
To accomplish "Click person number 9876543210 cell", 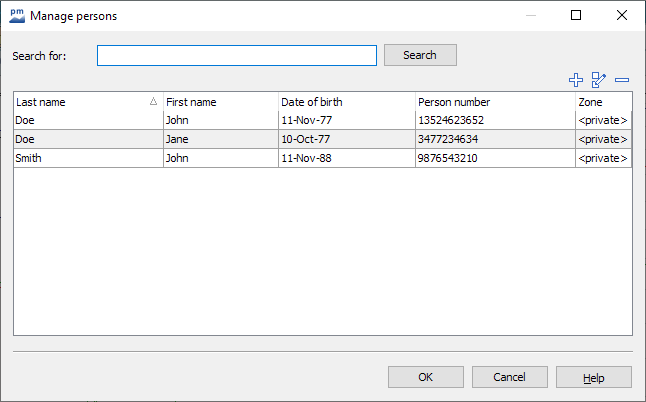I will 494,158.
